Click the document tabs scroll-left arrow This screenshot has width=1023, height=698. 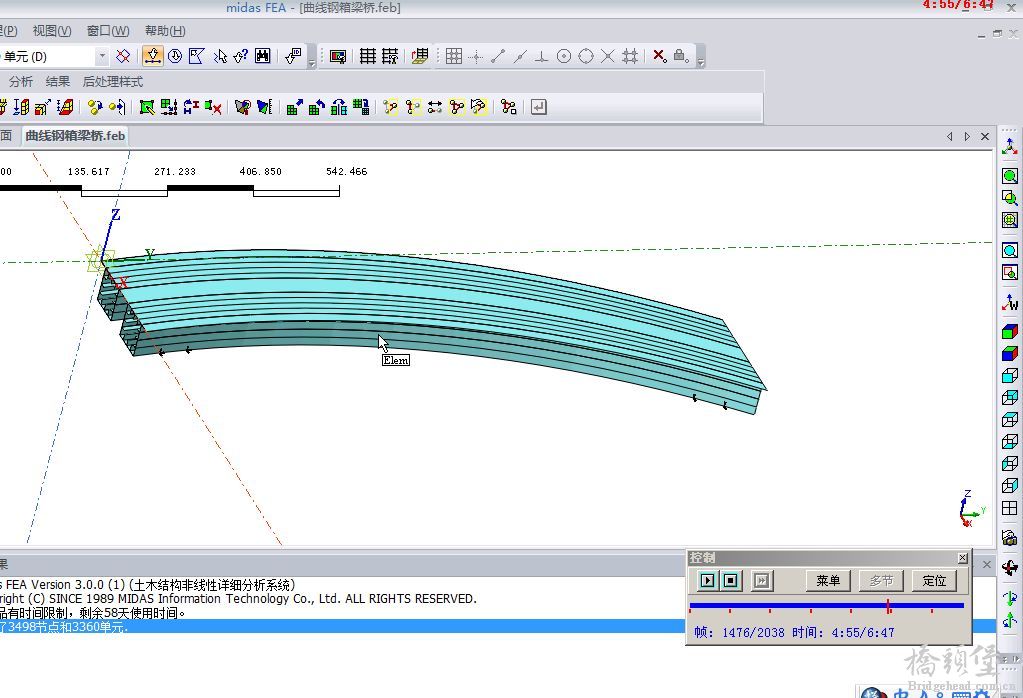950,136
